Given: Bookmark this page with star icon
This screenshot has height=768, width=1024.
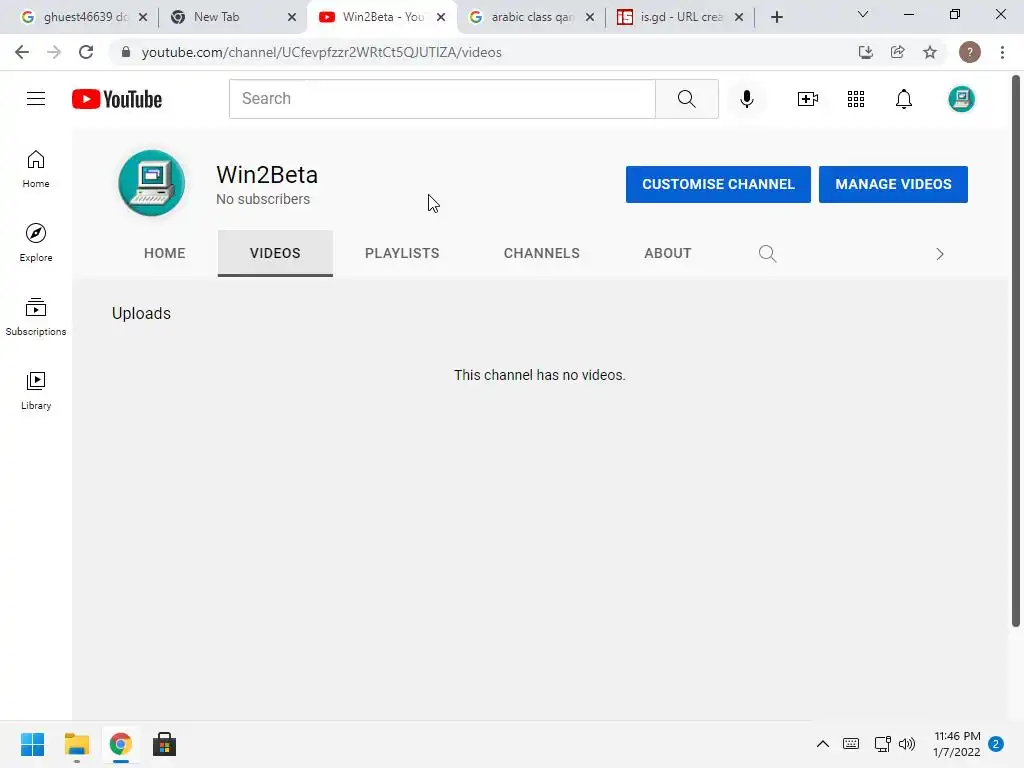Looking at the screenshot, I should (930, 52).
